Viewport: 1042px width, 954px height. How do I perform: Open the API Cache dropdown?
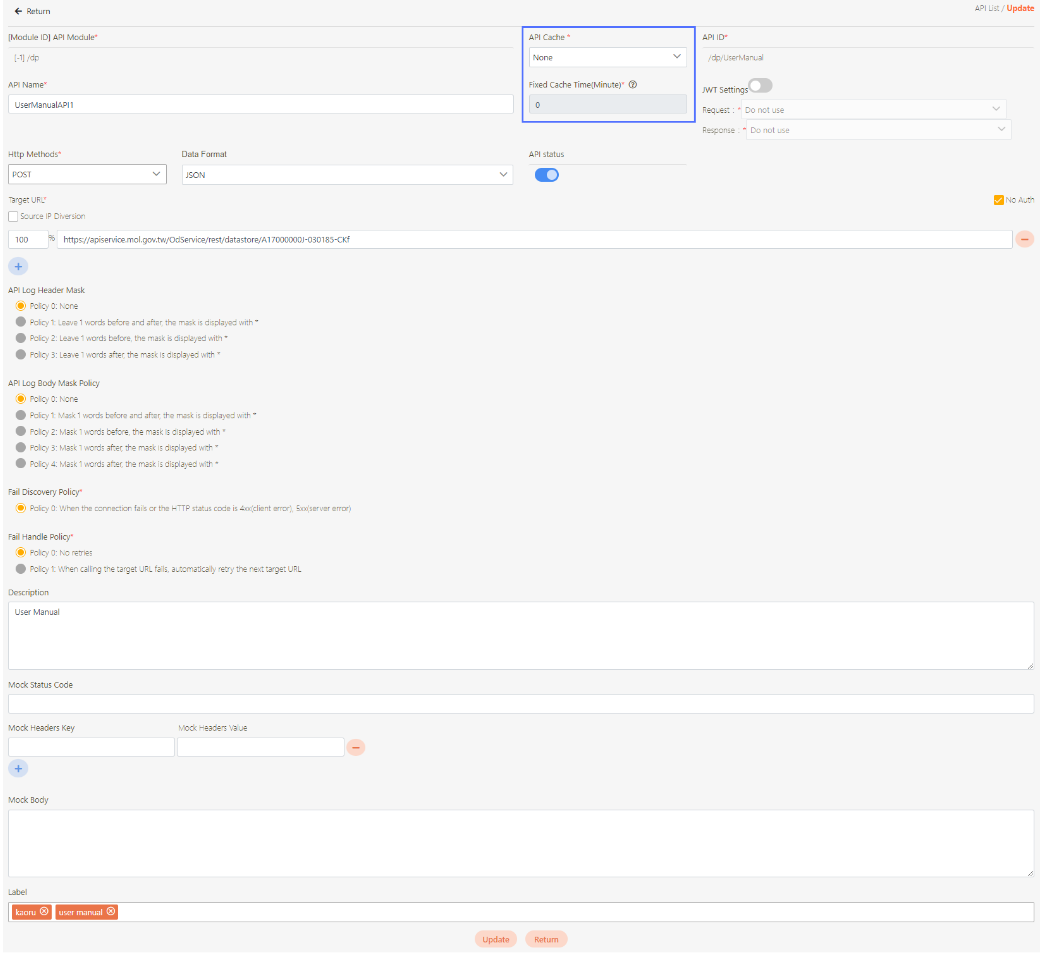click(607, 57)
